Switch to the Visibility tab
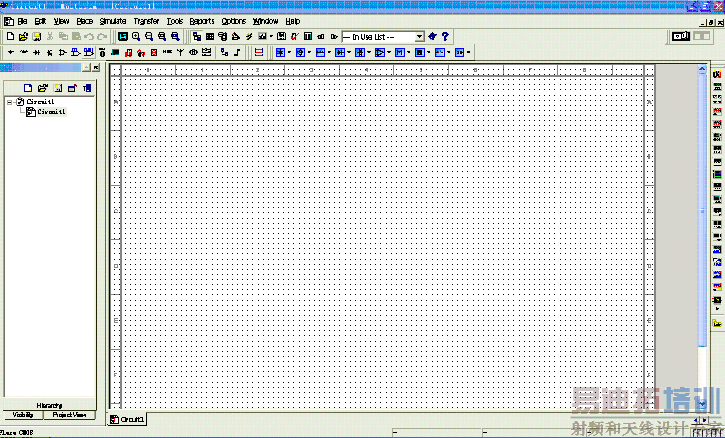Screen dimensions: 725x438 [x=23, y=415]
